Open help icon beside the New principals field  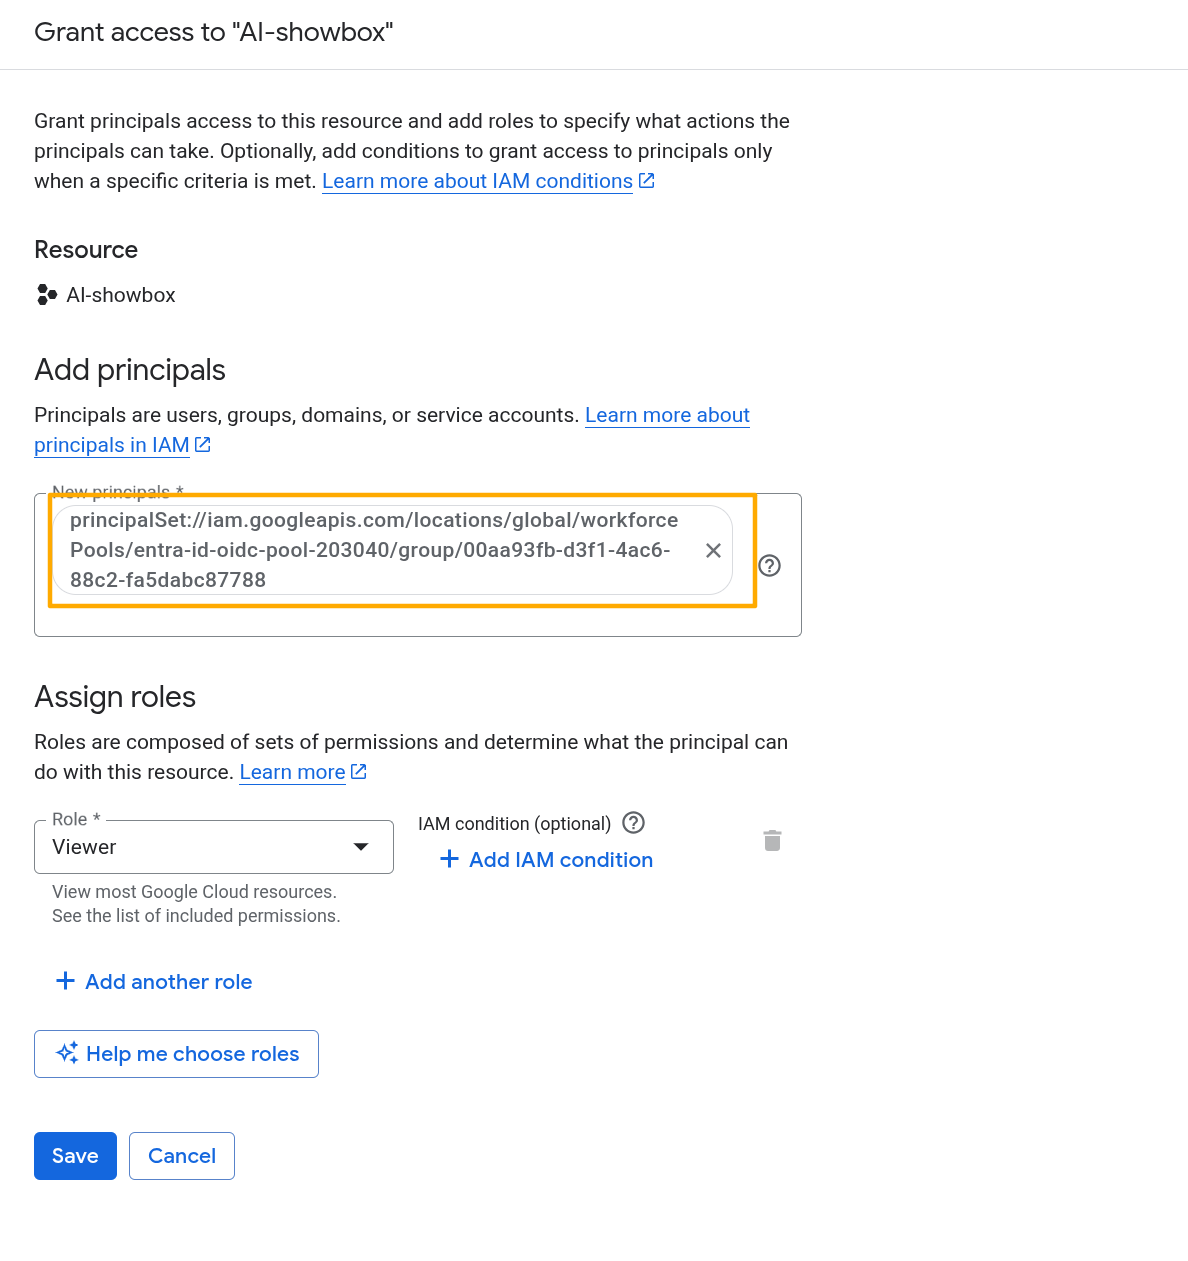(769, 566)
